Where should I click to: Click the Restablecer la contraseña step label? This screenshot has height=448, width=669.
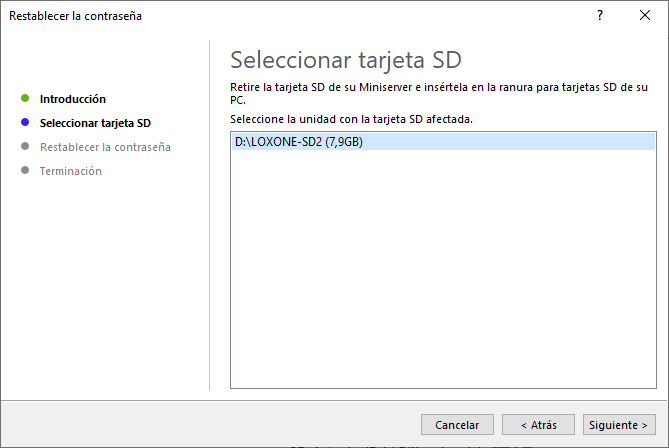[105, 147]
